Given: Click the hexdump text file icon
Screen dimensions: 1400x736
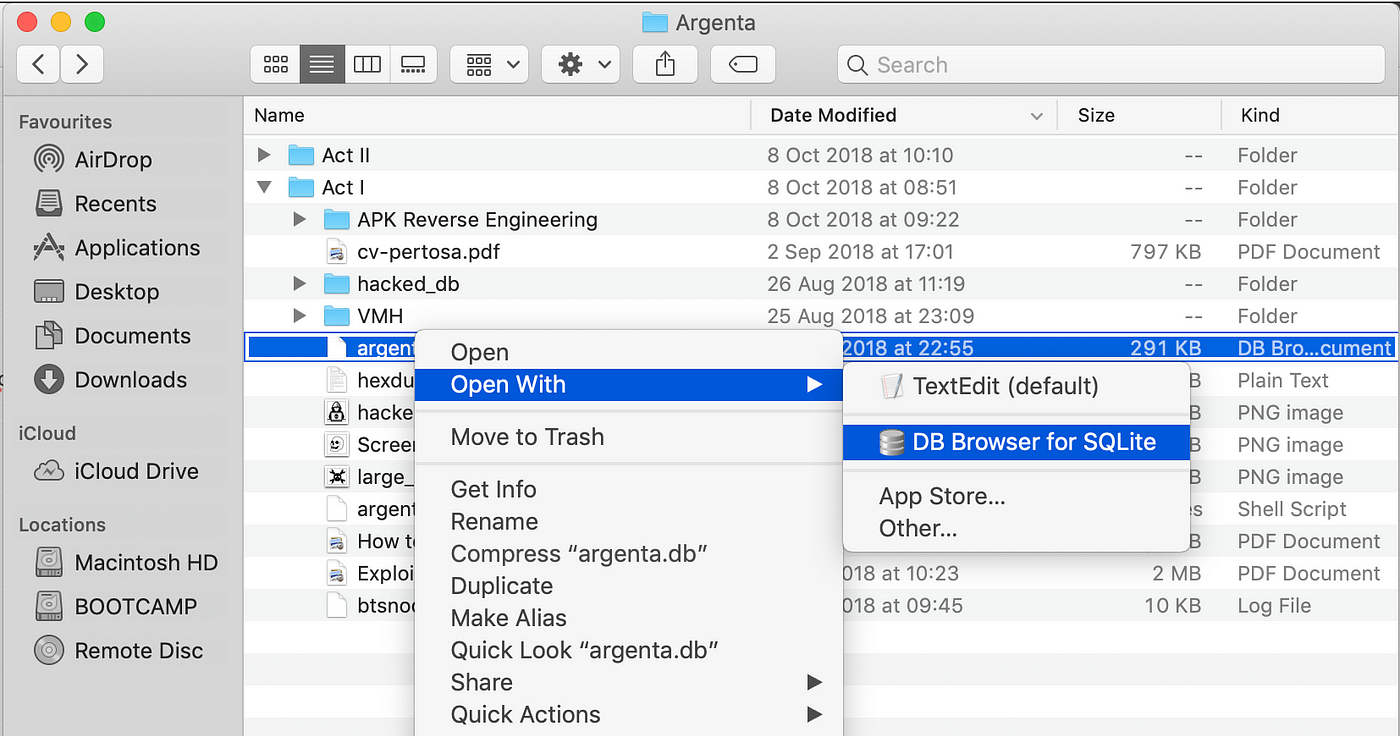Looking at the screenshot, I should point(336,380).
